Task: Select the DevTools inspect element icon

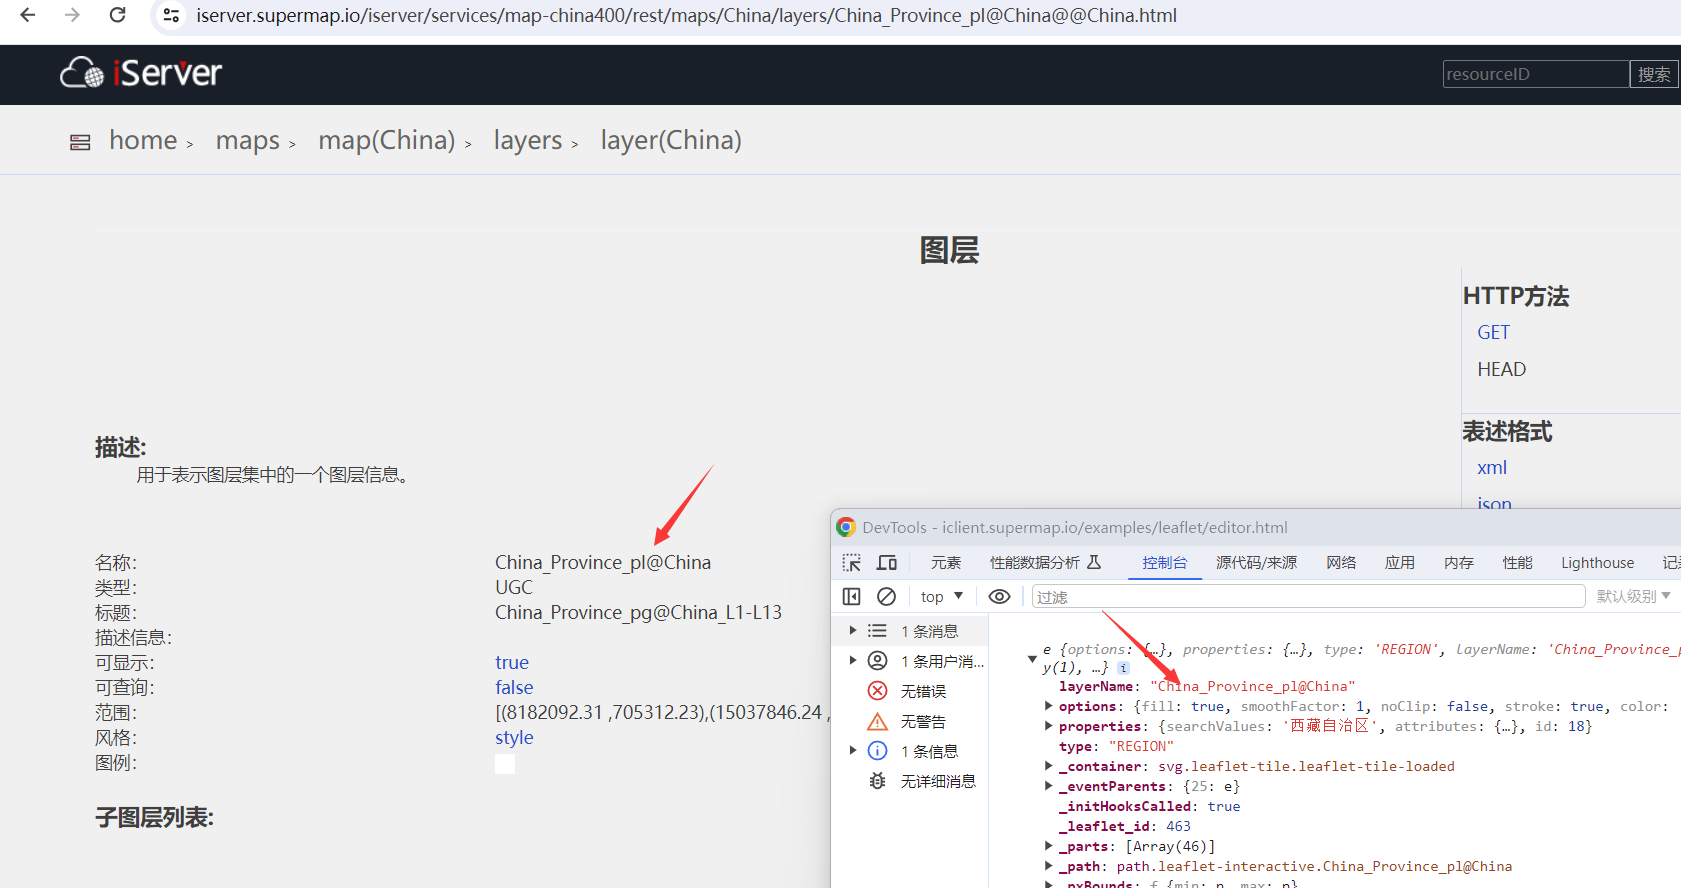Action: click(x=851, y=563)
